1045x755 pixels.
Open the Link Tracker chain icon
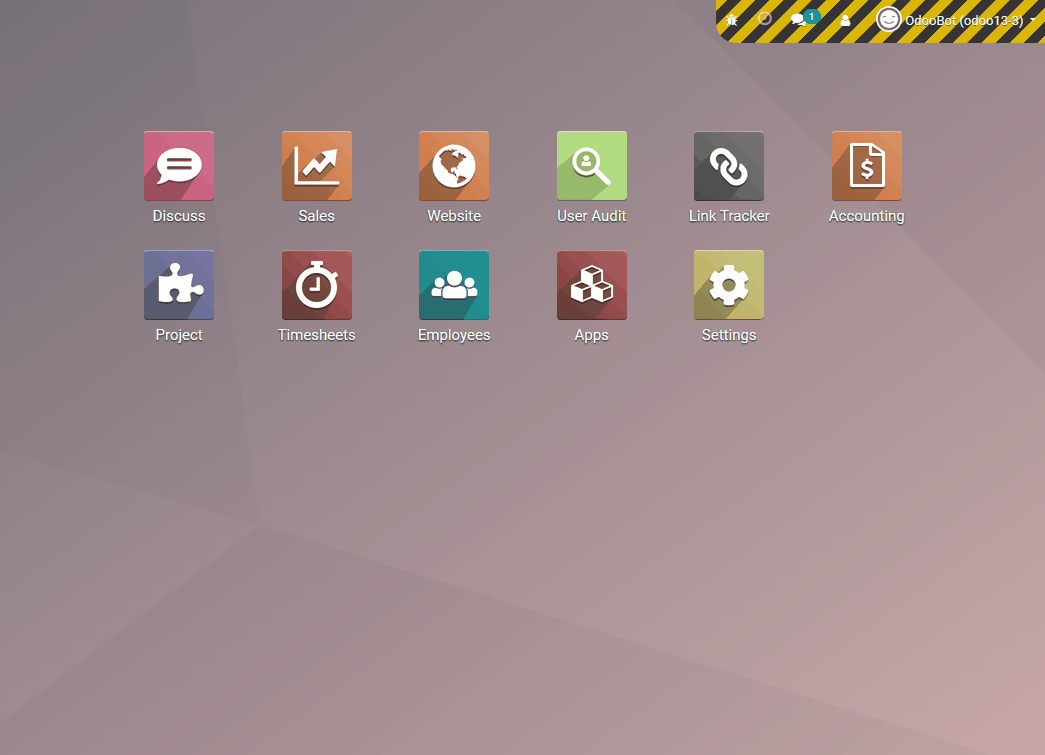(x=729, y=166)
